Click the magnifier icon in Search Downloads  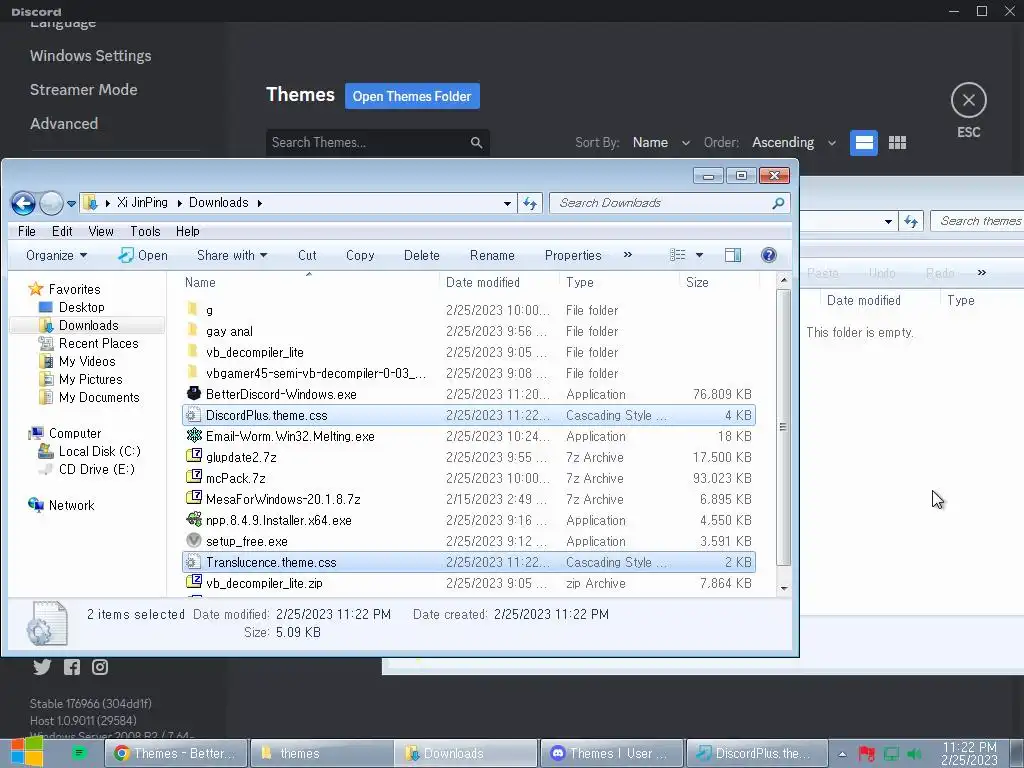(x=778, y=203)
